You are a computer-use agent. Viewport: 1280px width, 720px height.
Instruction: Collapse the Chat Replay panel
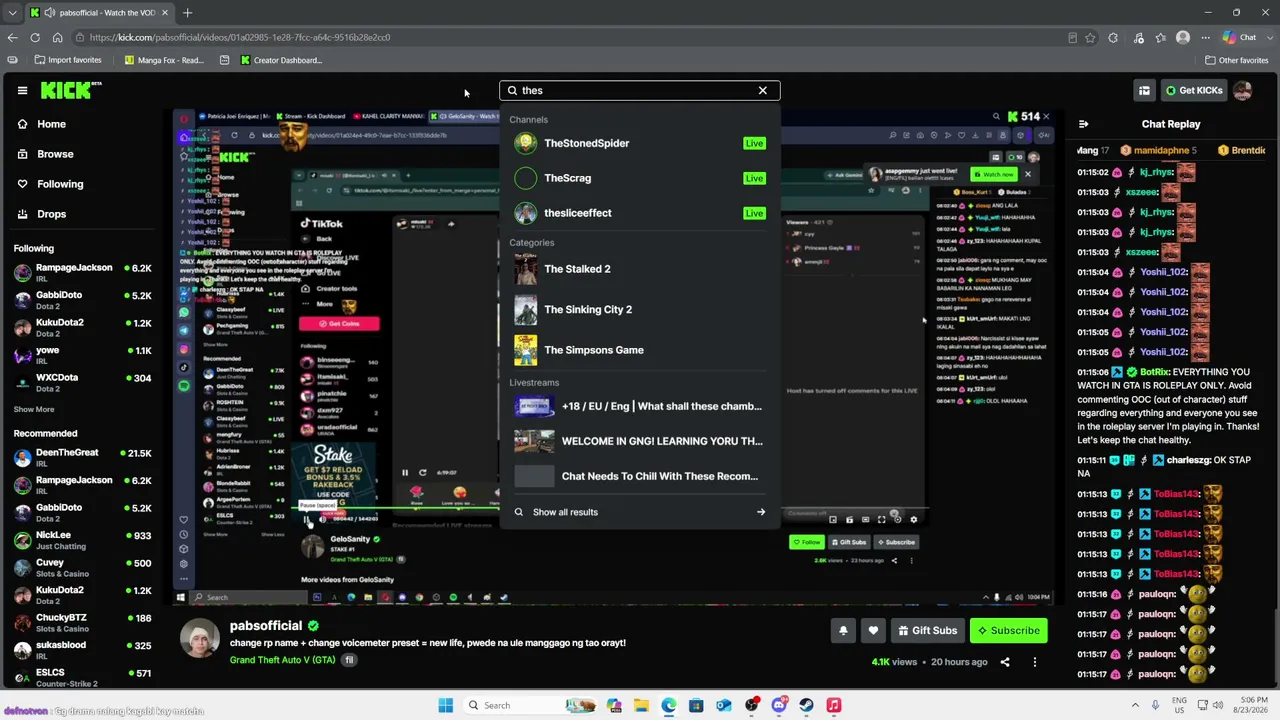pyautogui.click(x=1083, y=124)
